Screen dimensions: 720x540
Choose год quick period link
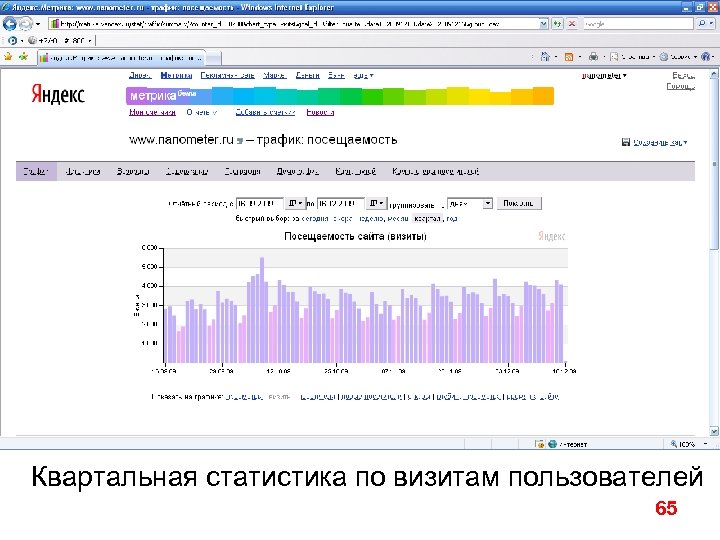tap(452, 219)
